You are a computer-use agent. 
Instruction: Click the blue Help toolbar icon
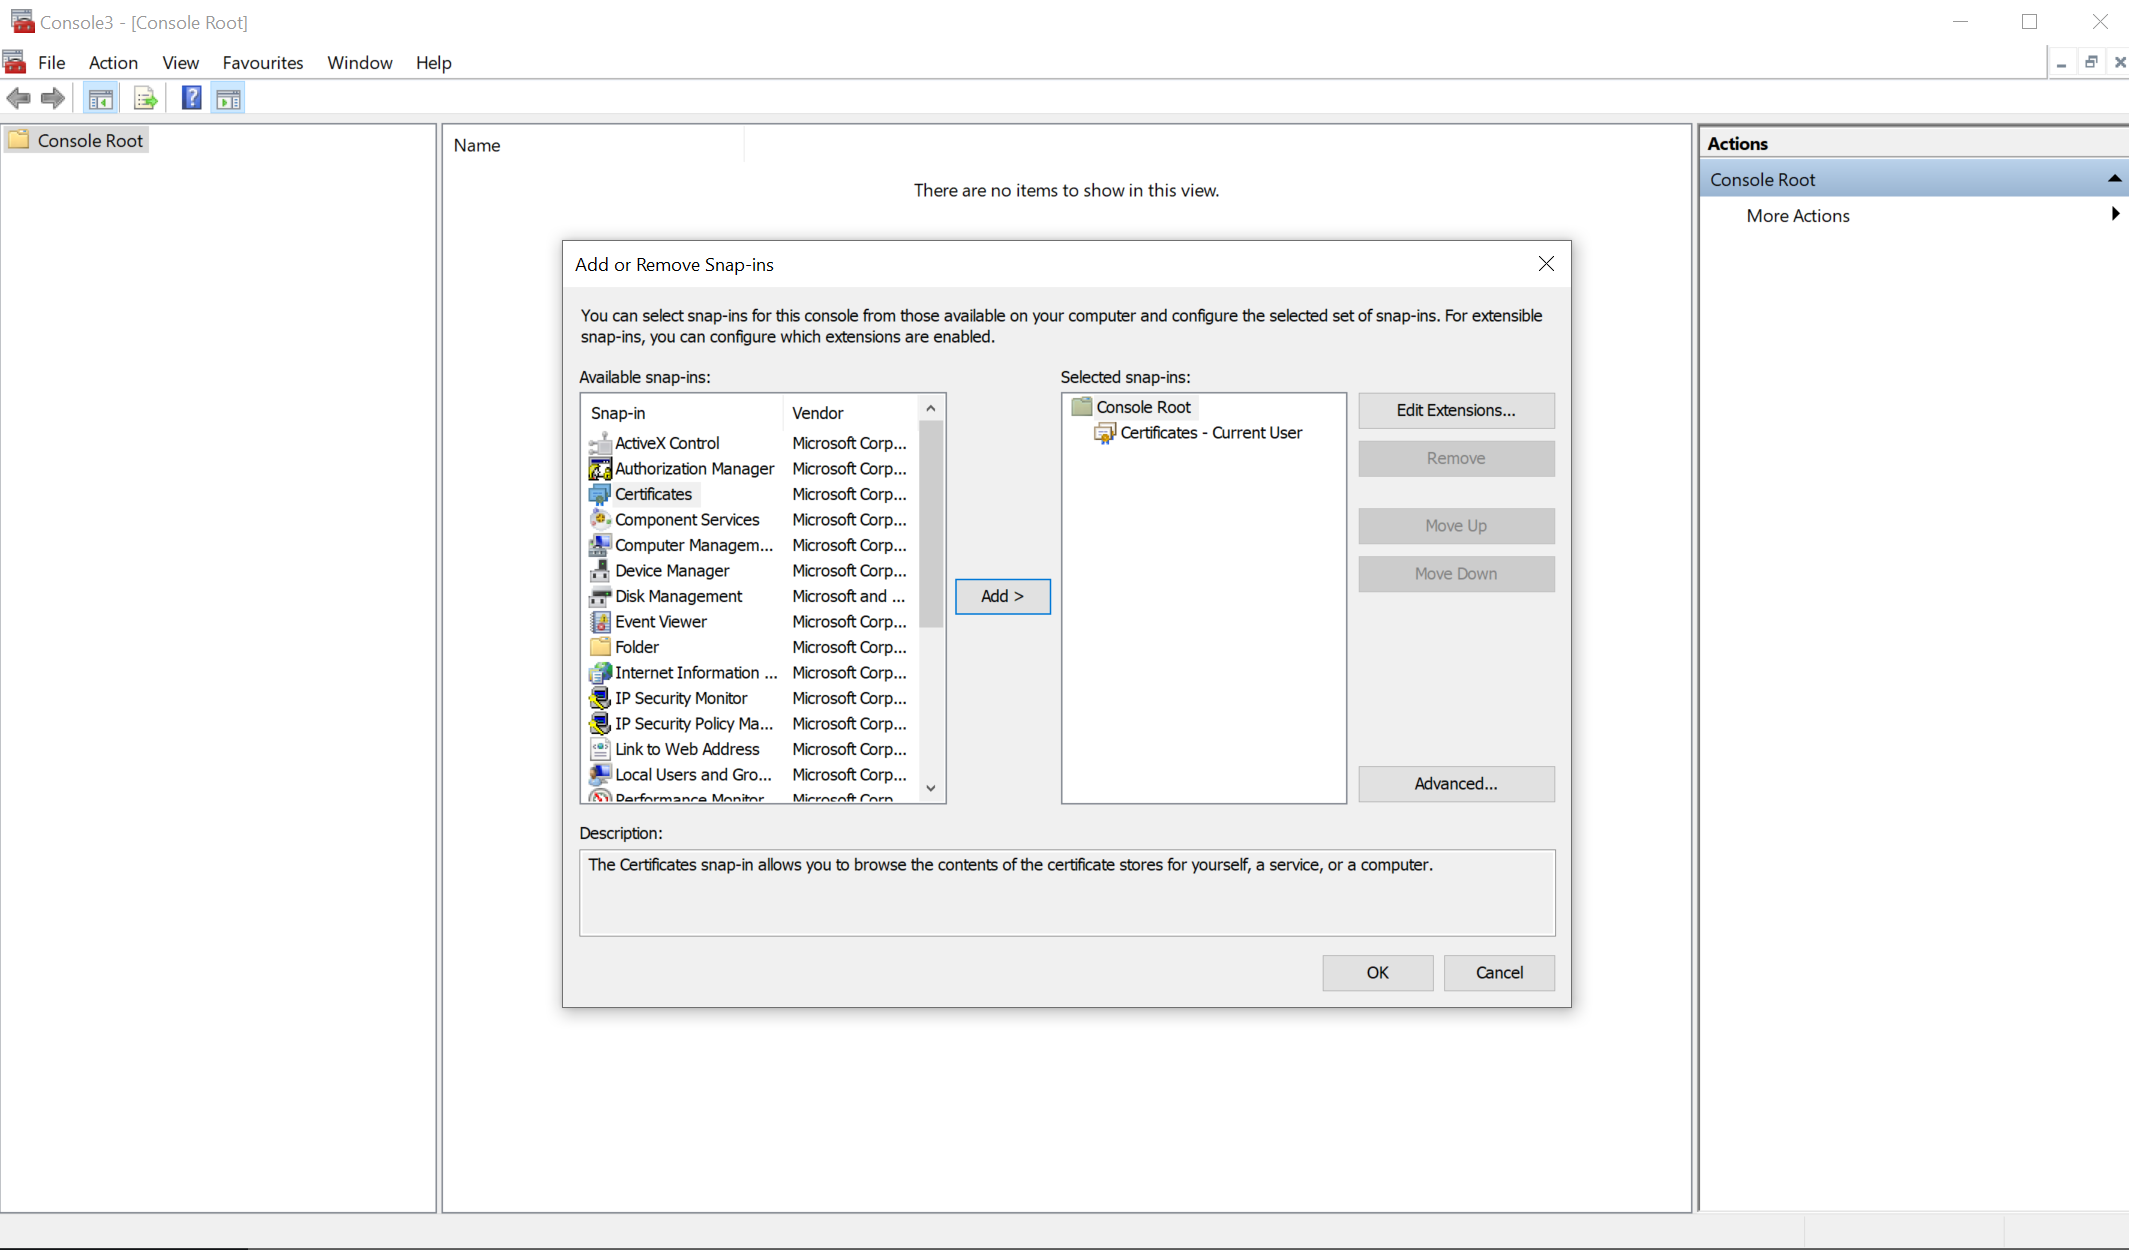[x=191, y=98]
